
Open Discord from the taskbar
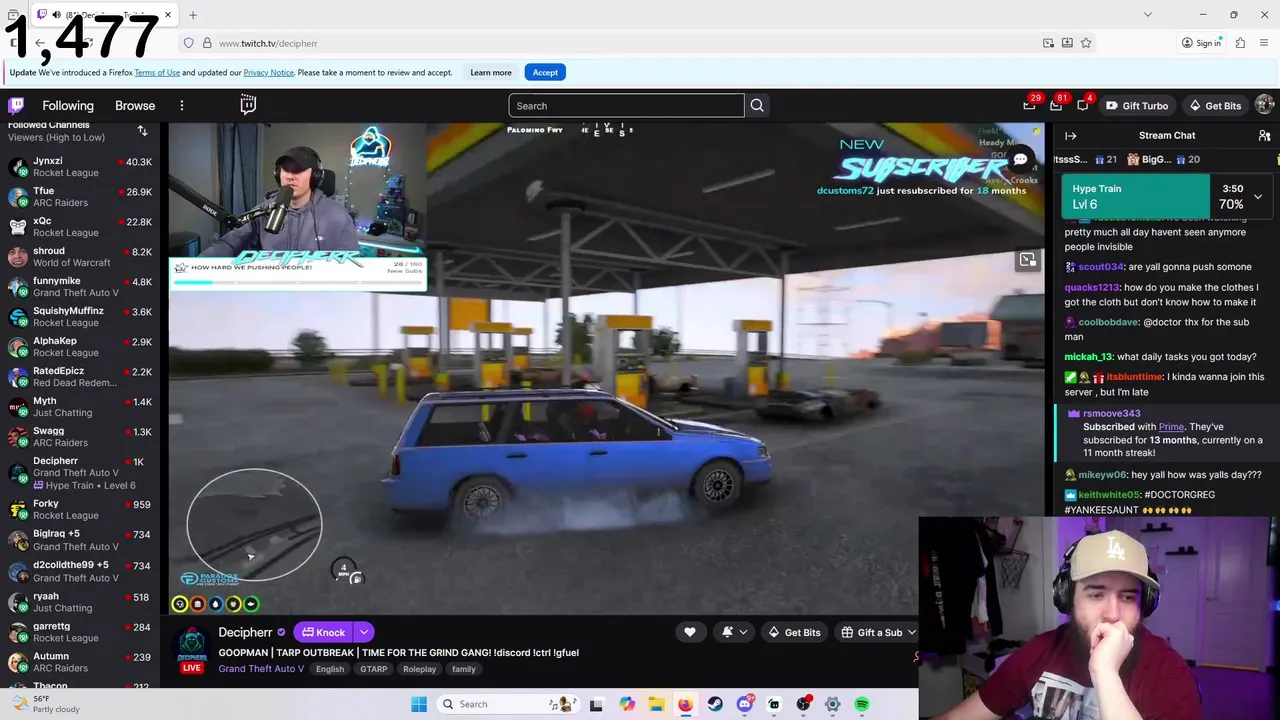point(744,704)
